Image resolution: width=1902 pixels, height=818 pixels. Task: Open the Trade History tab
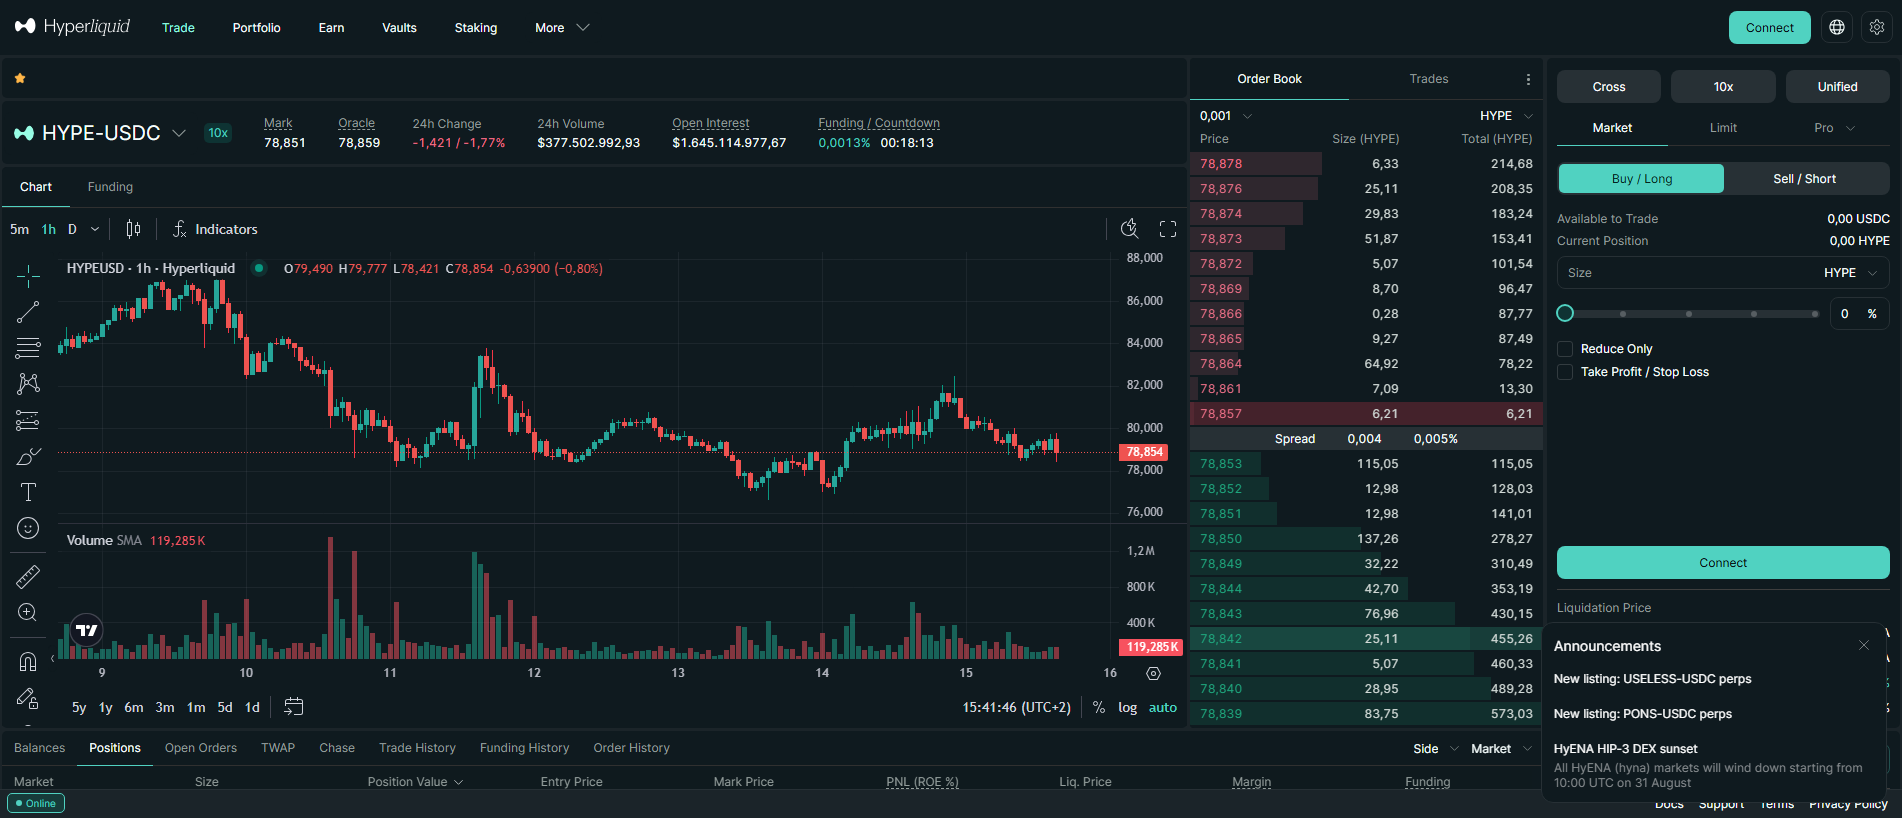click(x=417, y=748)
